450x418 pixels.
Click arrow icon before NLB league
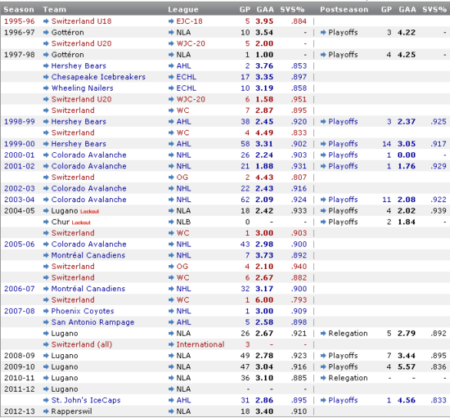(x=171, y=222)
